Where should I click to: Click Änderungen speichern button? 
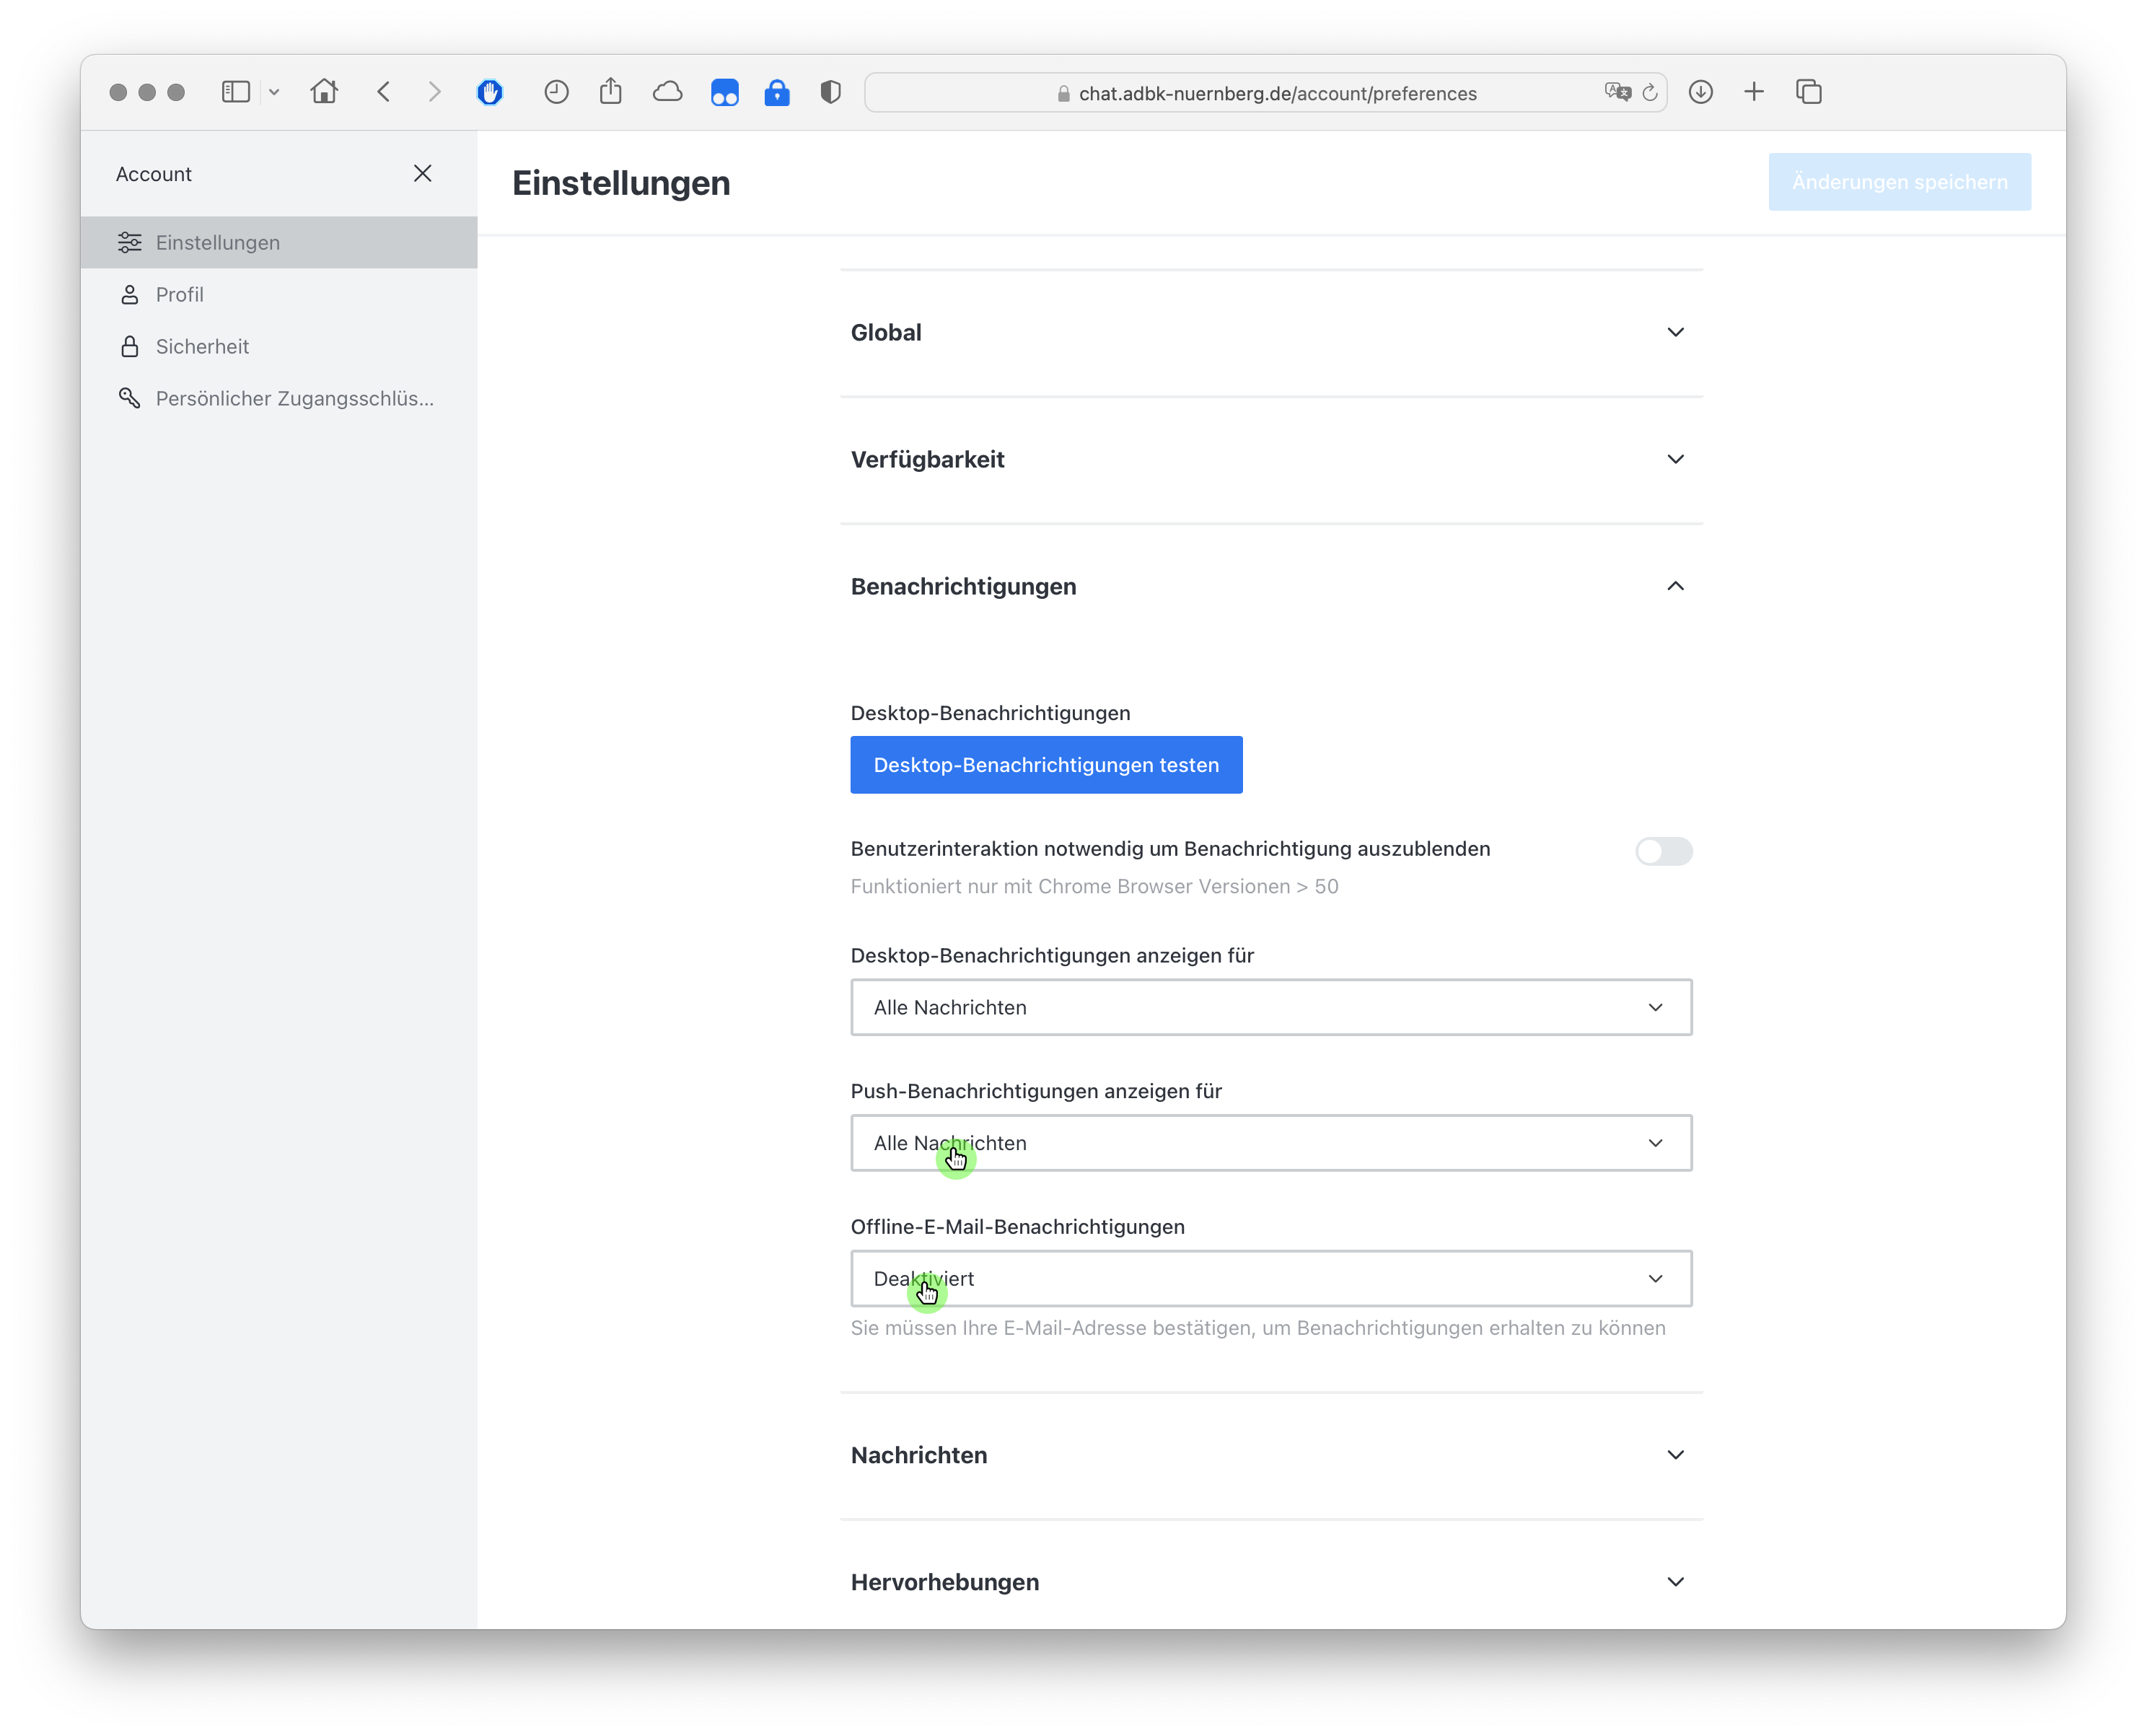(x=1899, y=179)
